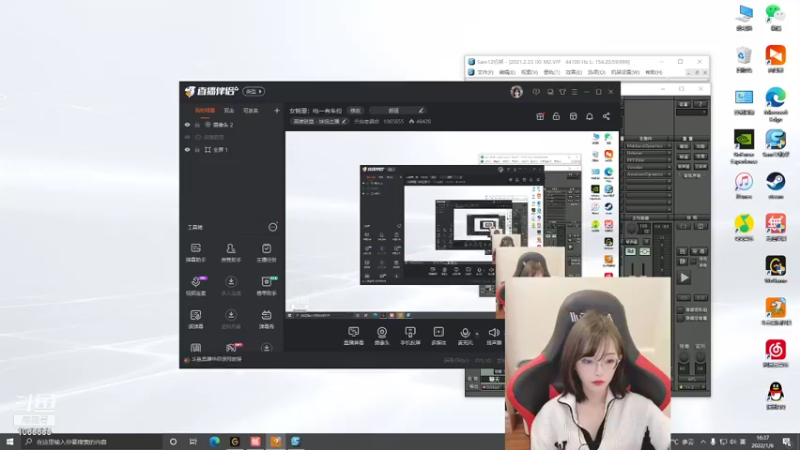Open the QQ penguin desktop icon
Viewport: 800px width, 450px height.
coord(776,396)
